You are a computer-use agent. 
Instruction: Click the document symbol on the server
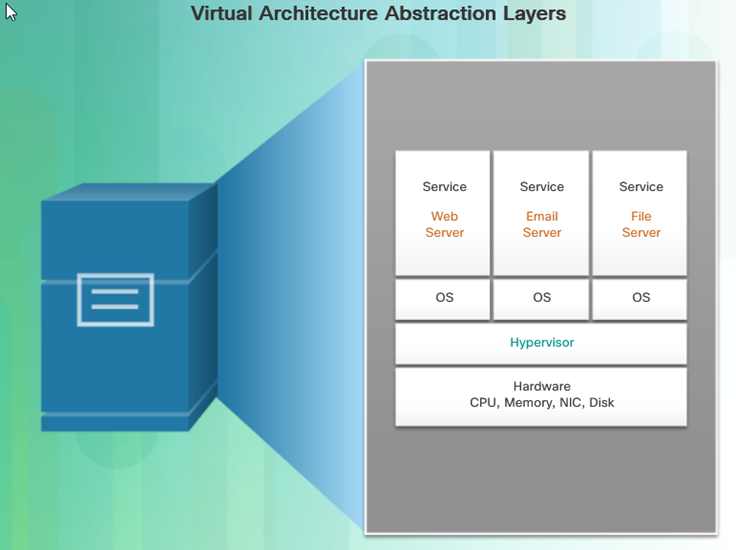[x=115, y=300]
